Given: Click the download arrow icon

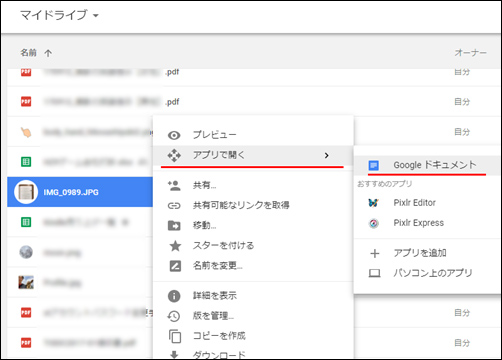Looking at the screenshot, I should [x=175, y=355].
